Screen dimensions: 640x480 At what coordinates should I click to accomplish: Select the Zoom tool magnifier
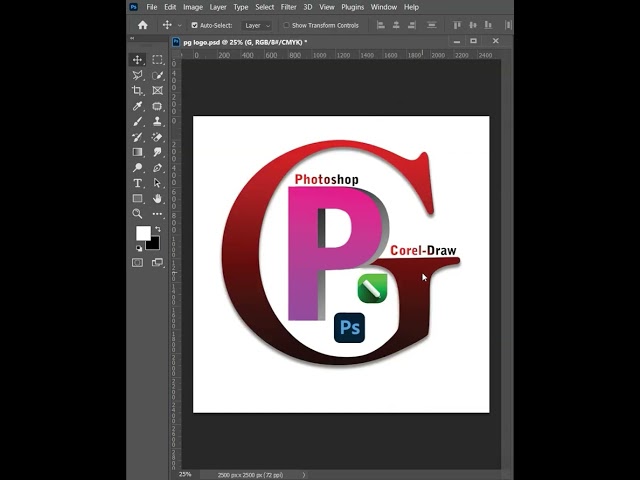(137, 213)
